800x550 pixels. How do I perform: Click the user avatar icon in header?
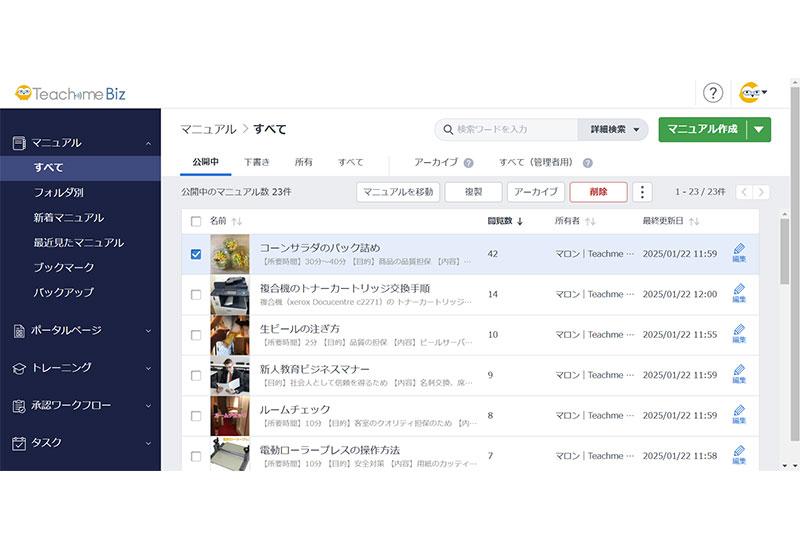pyautogui.click(x=751, y=93)
